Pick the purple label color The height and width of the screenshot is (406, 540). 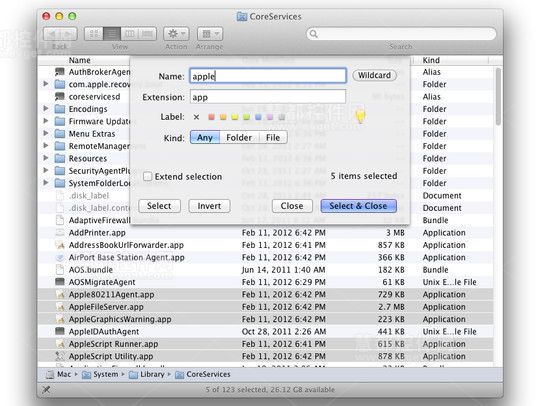[x=270, y=117]
